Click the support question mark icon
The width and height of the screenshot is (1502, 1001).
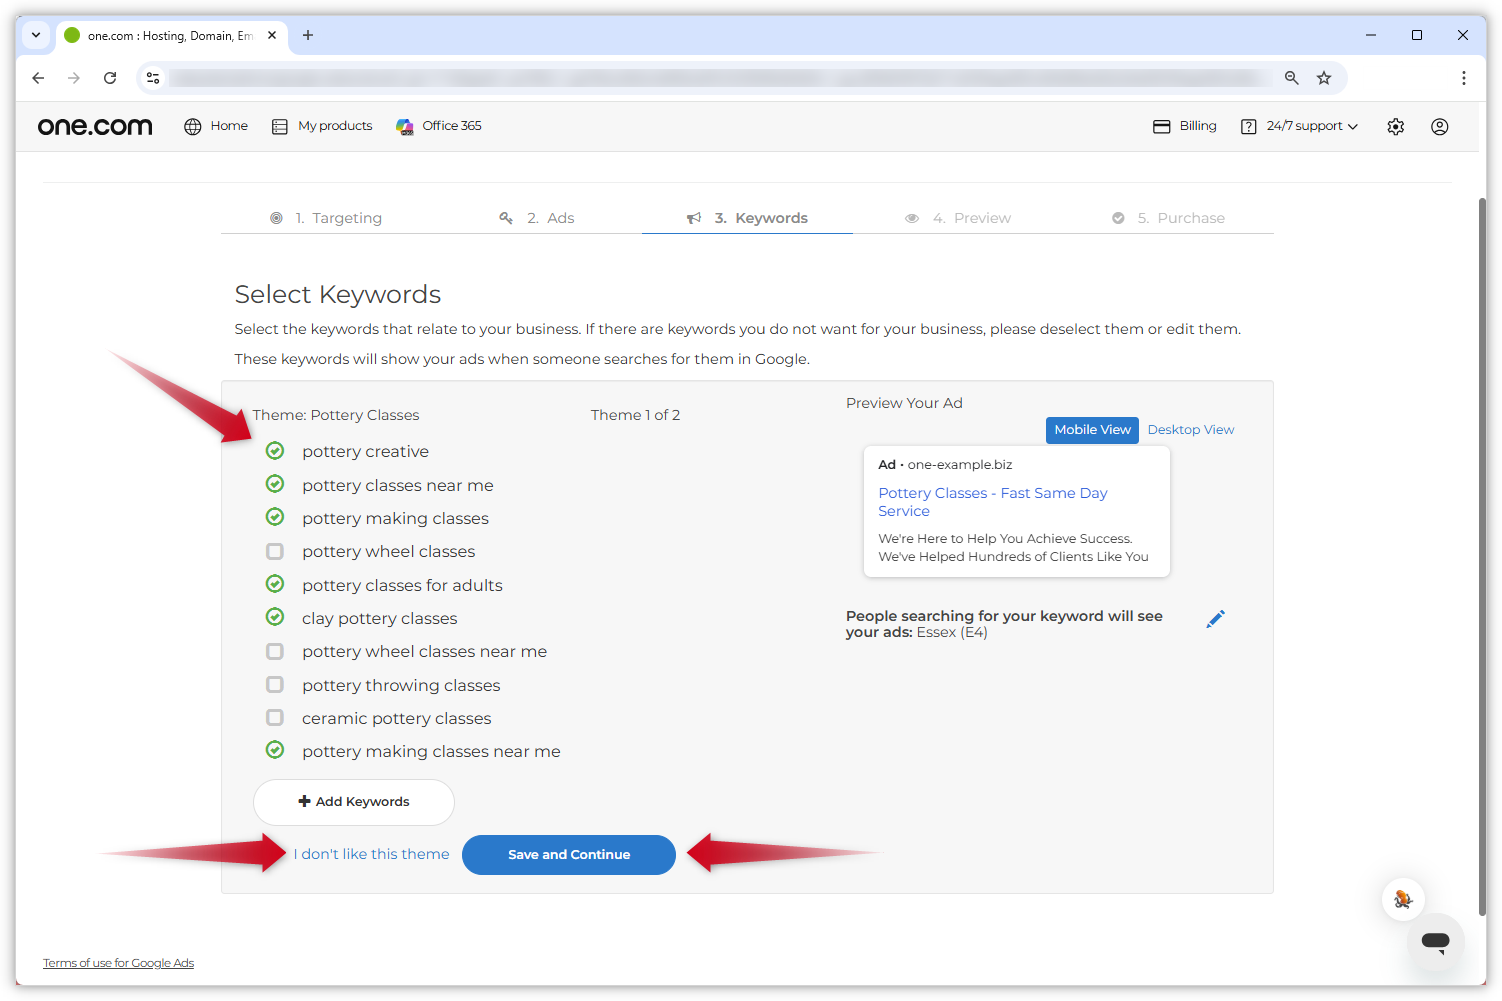click(1249, 127)
